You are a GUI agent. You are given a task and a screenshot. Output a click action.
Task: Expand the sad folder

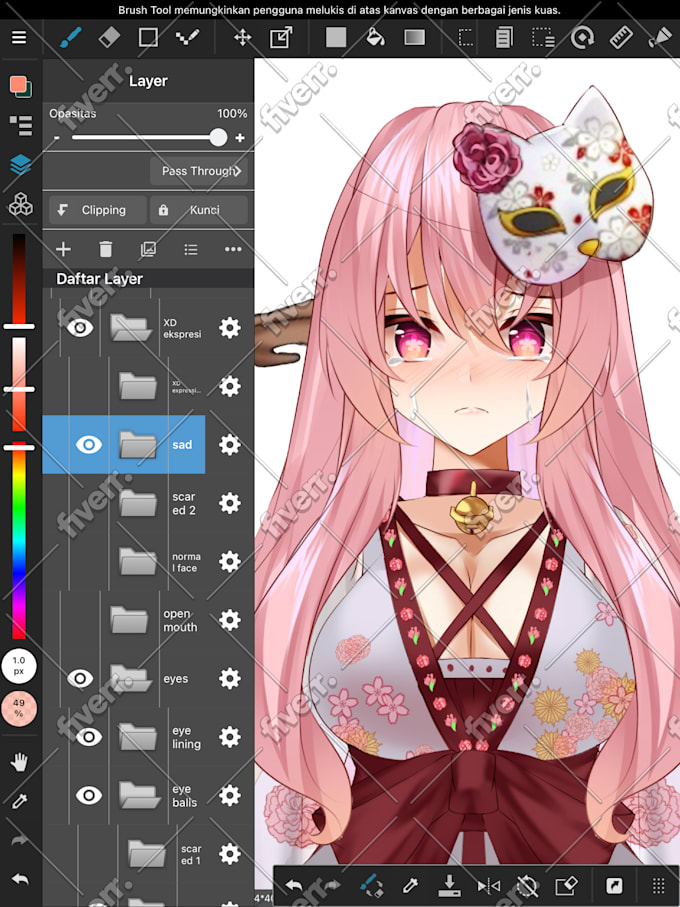point(138,445)
